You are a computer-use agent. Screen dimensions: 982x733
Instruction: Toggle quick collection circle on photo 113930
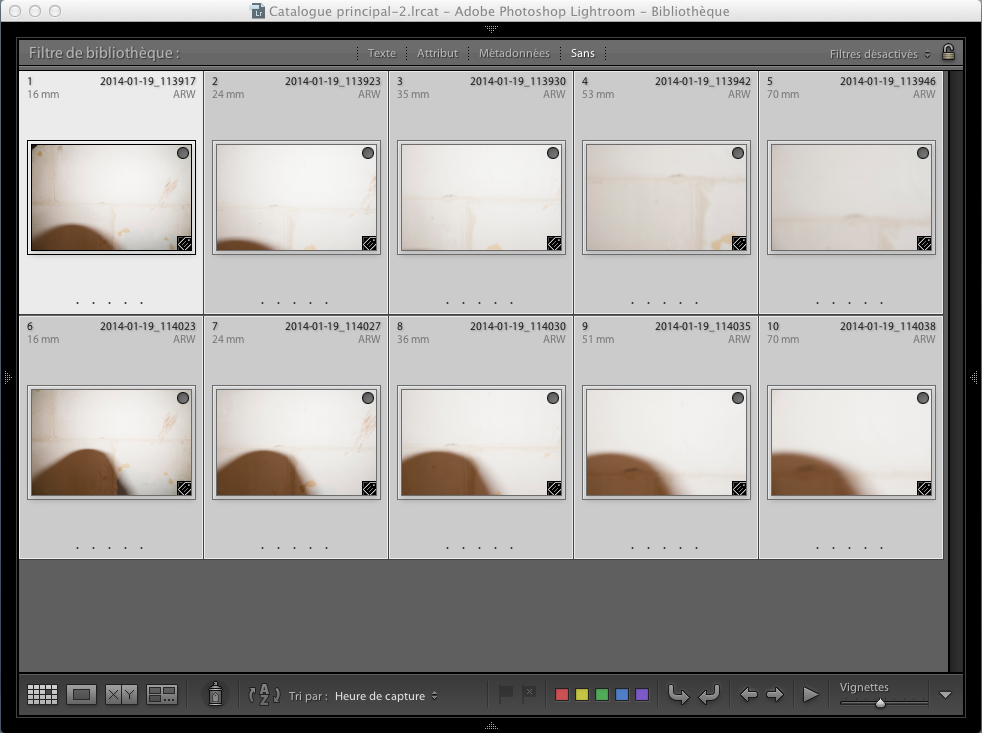coord(552,153)
